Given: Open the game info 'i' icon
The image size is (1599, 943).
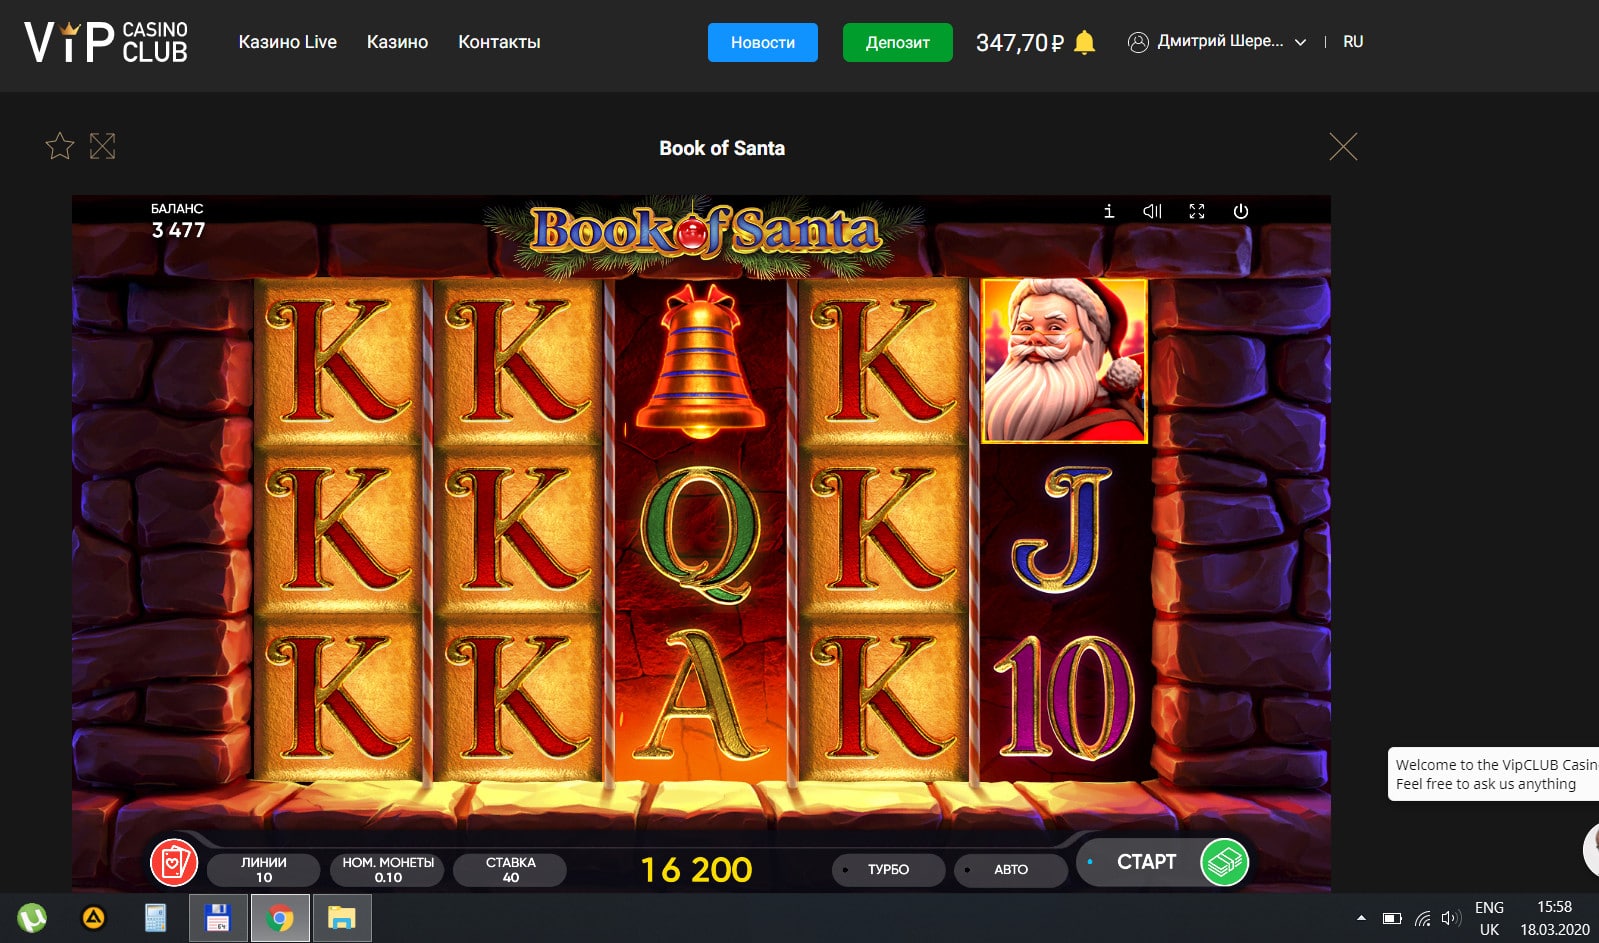Looking at the screenshot, I should [x=1108, y=211].
